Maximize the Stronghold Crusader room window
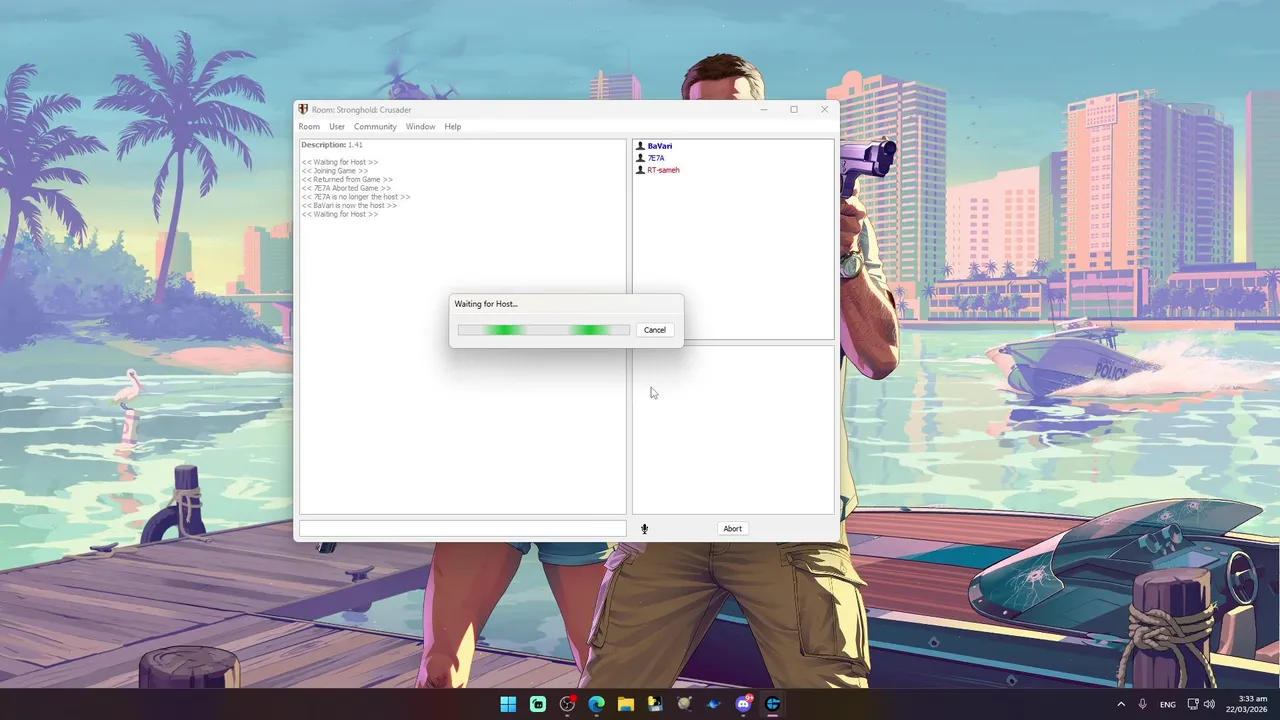Screen dimensions: 1280x720 point(794,109)
